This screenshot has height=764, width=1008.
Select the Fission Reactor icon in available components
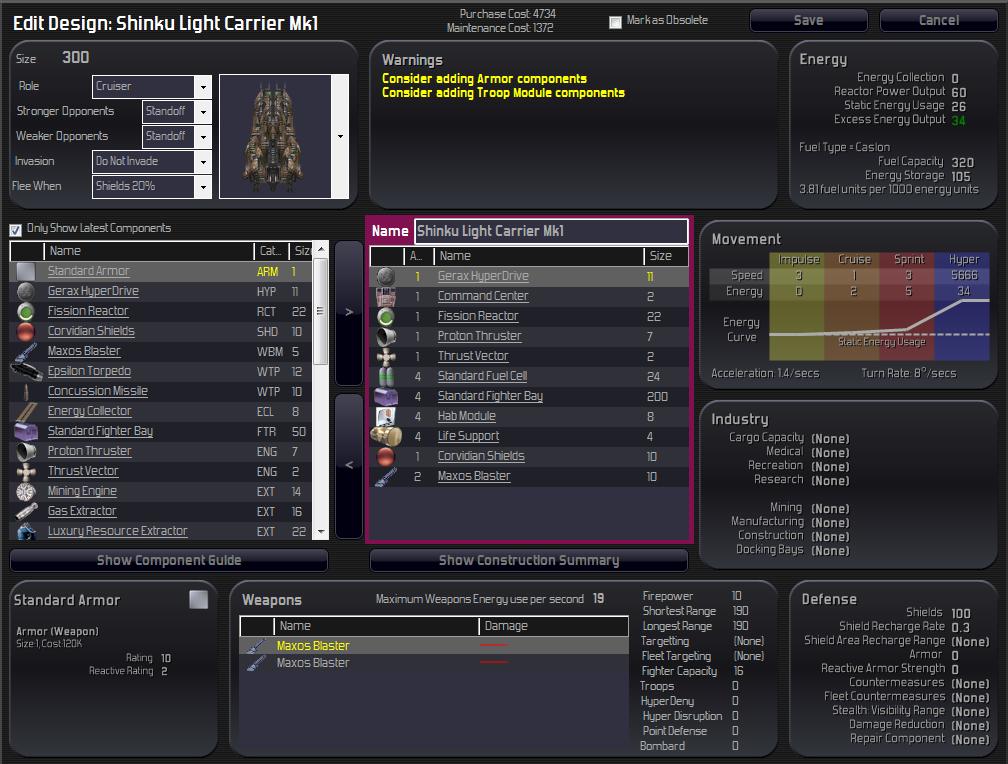click(x=26, y=311)
